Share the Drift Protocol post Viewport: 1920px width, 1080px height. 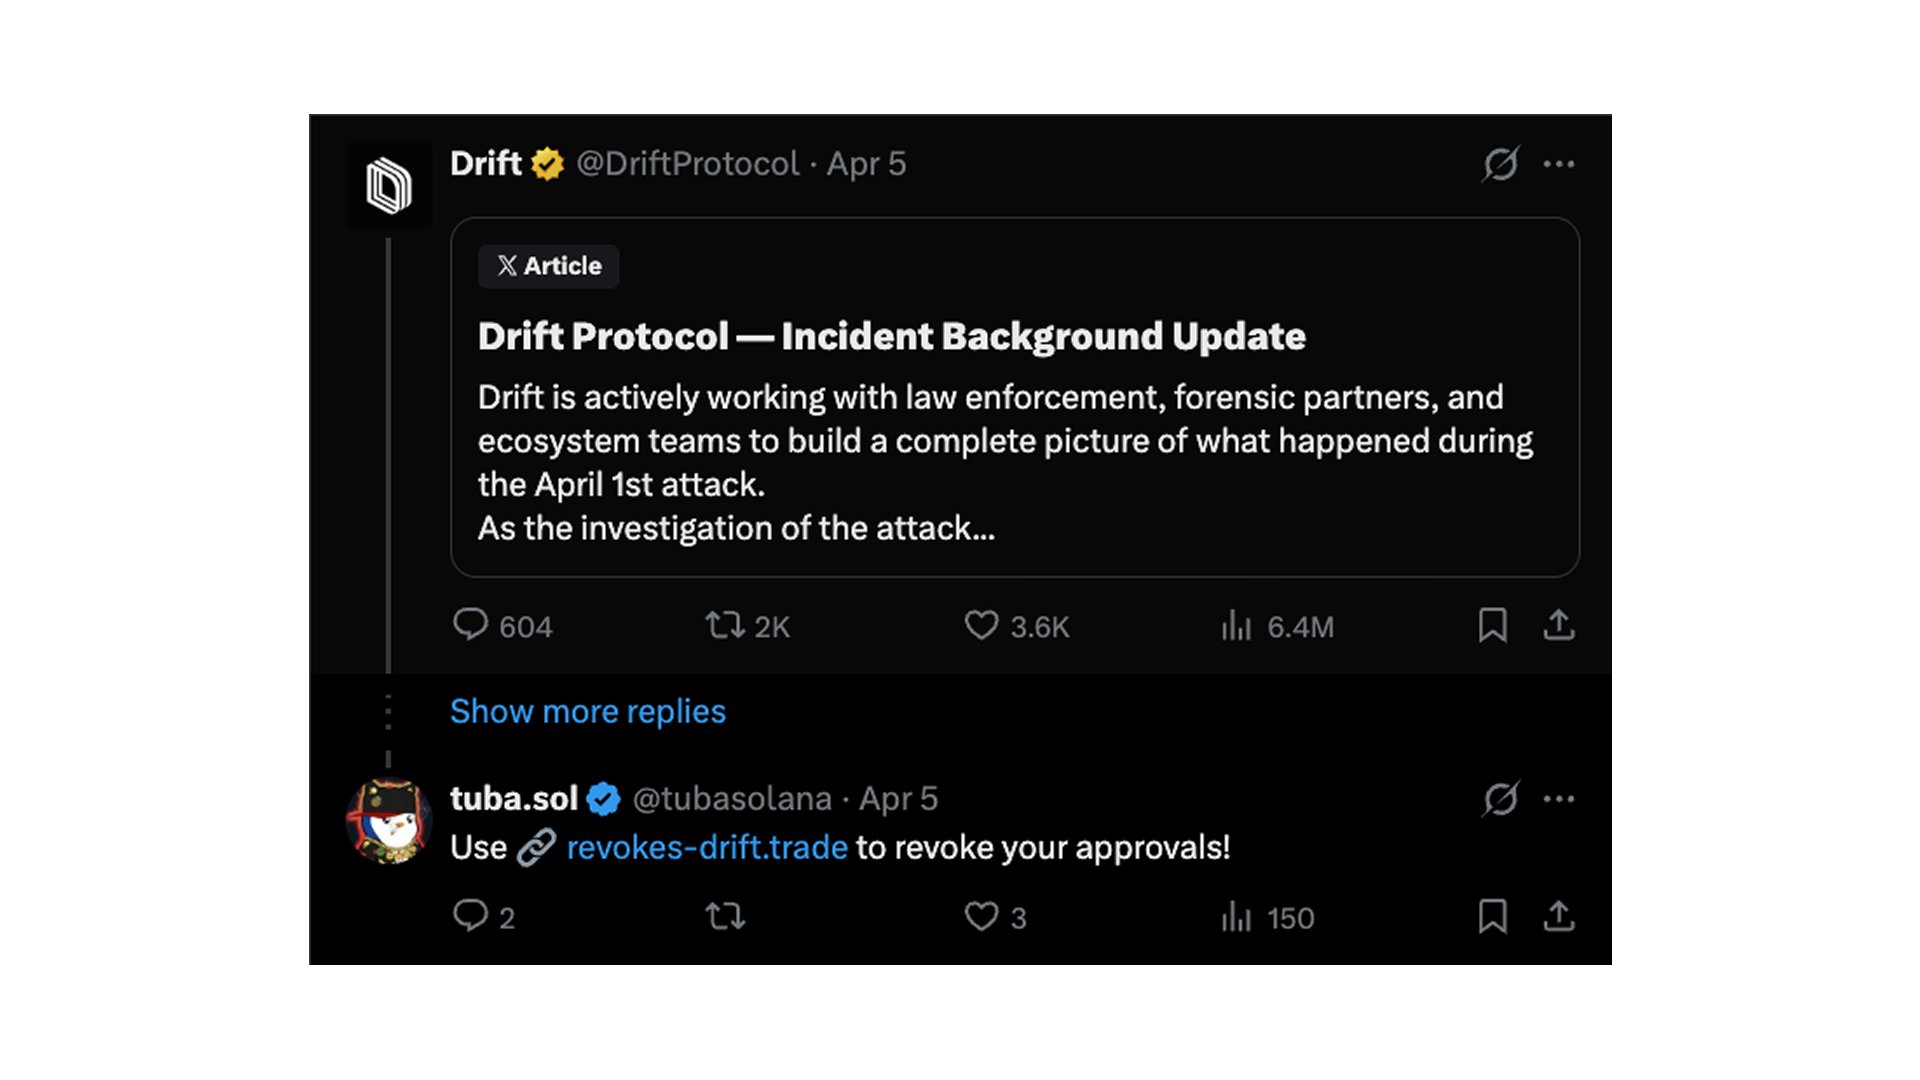pos(1558,625)
